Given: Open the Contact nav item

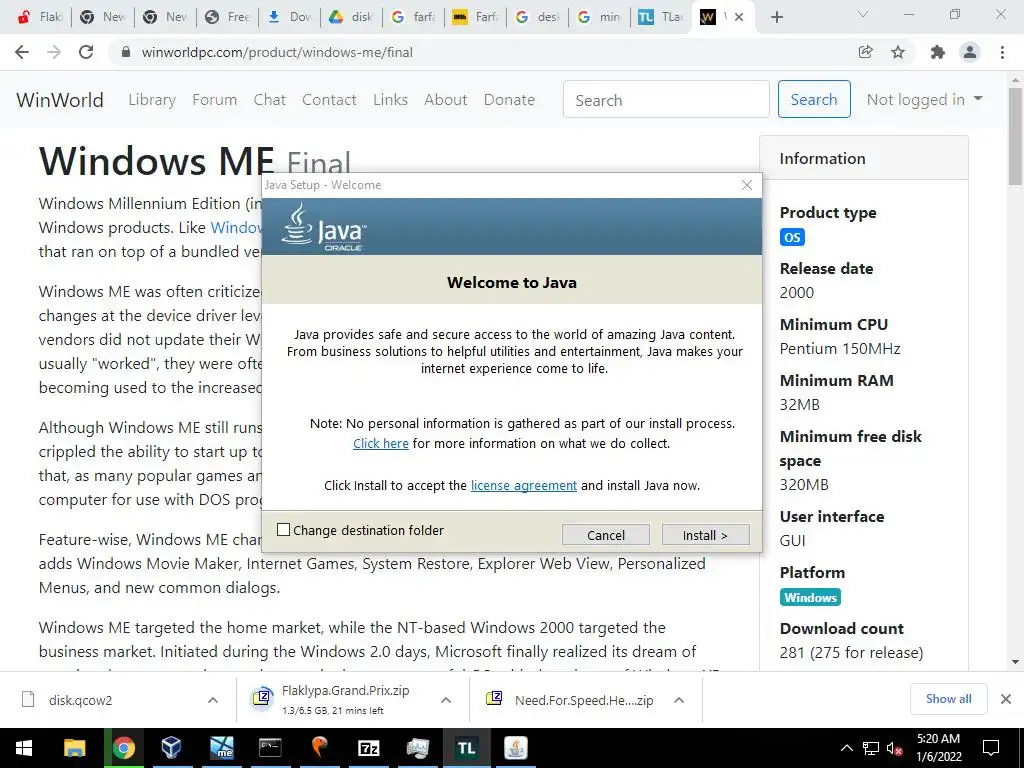Looking at the screenshot, I should (329, 100).
